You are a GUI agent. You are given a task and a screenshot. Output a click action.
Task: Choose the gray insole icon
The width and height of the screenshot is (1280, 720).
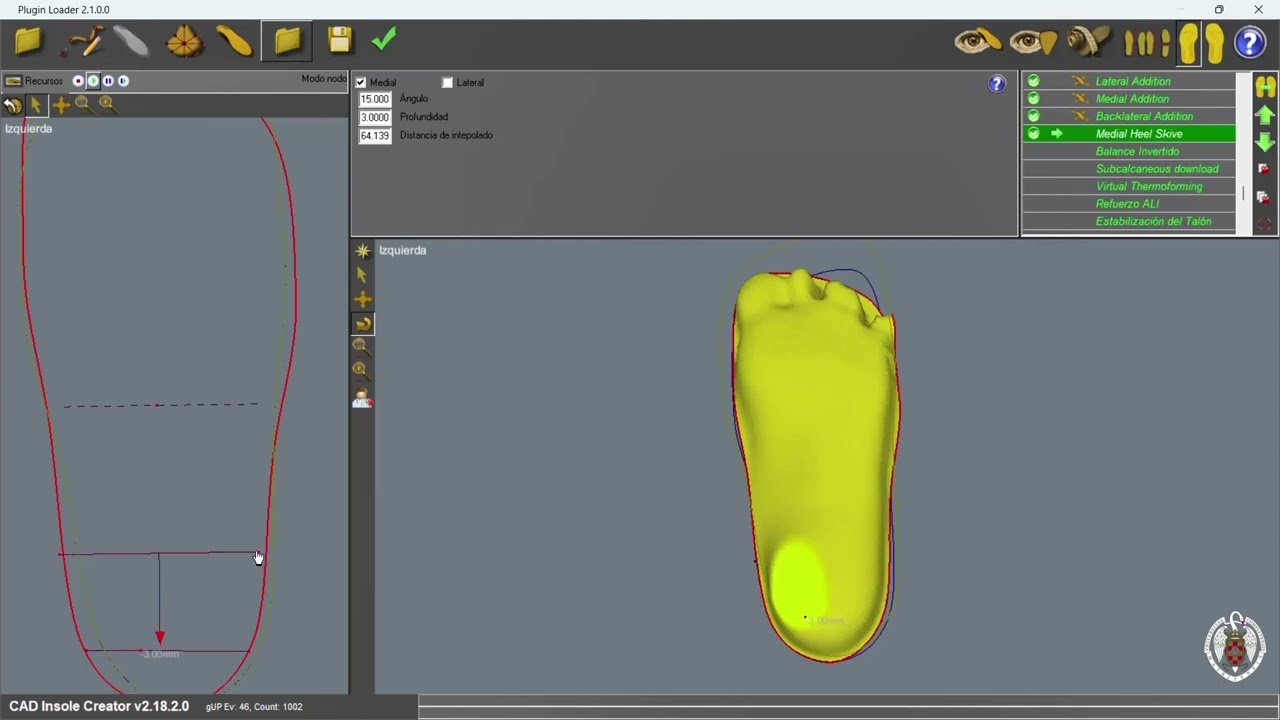[131, 41]
